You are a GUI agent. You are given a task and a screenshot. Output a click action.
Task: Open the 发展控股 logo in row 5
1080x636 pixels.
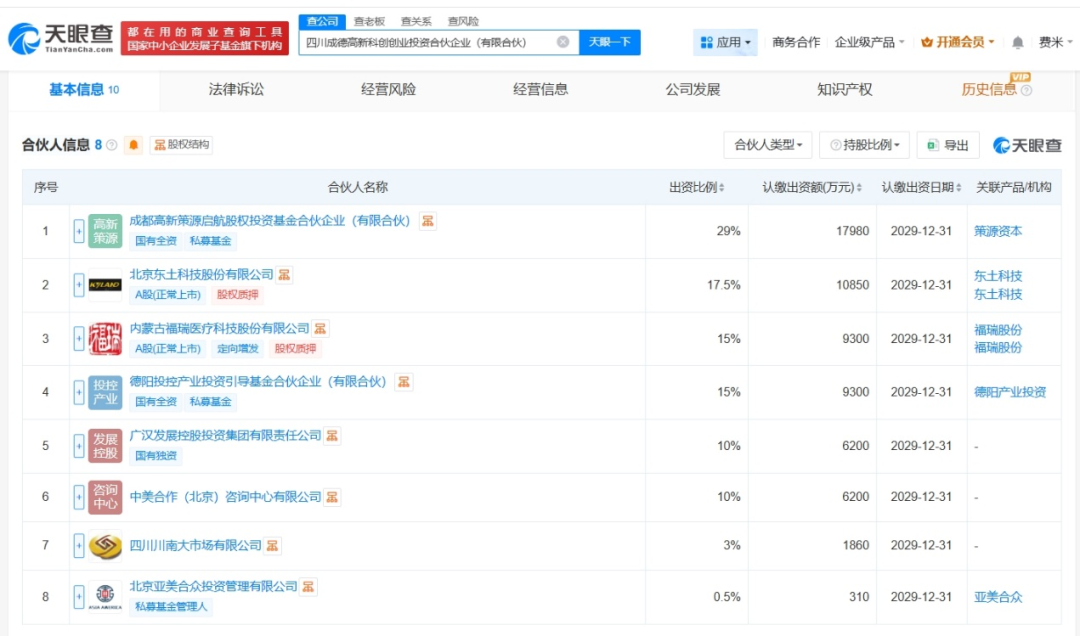click(105, 446)
